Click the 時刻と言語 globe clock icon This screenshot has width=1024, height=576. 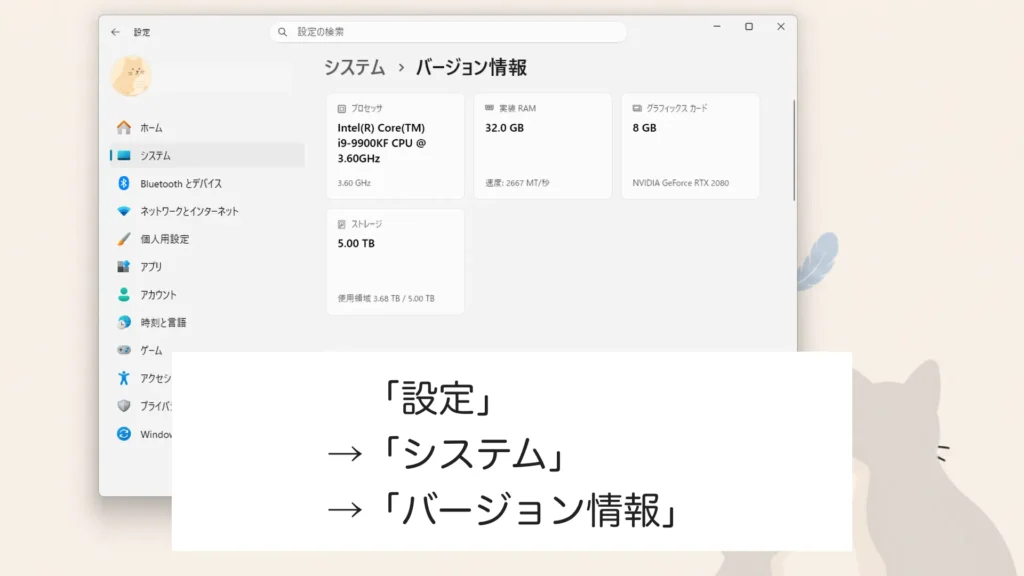(123, 322)
